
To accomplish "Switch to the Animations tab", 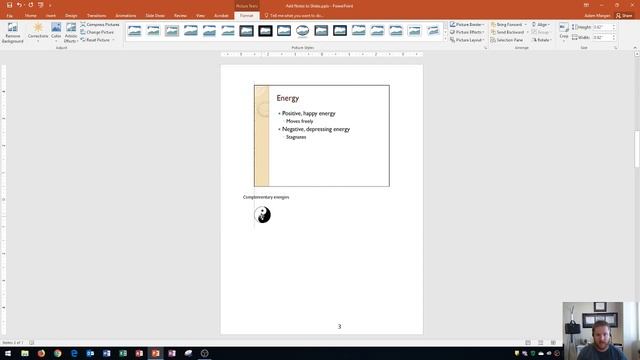I will click(x=126, y=16).
